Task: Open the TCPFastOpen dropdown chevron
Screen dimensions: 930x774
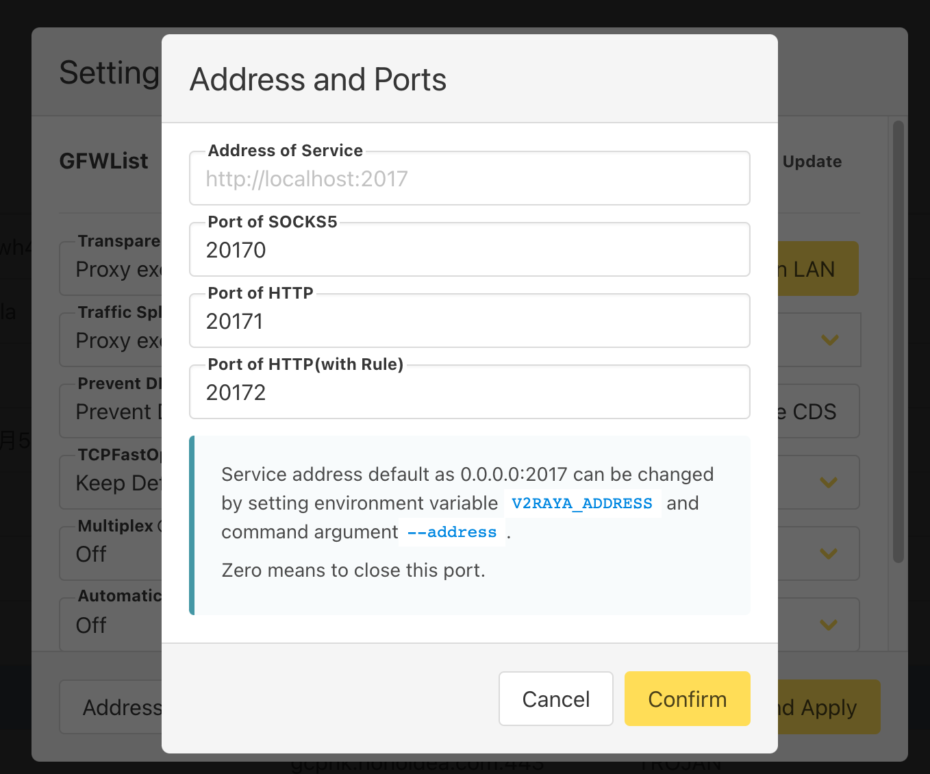Action: coord(829,482)
